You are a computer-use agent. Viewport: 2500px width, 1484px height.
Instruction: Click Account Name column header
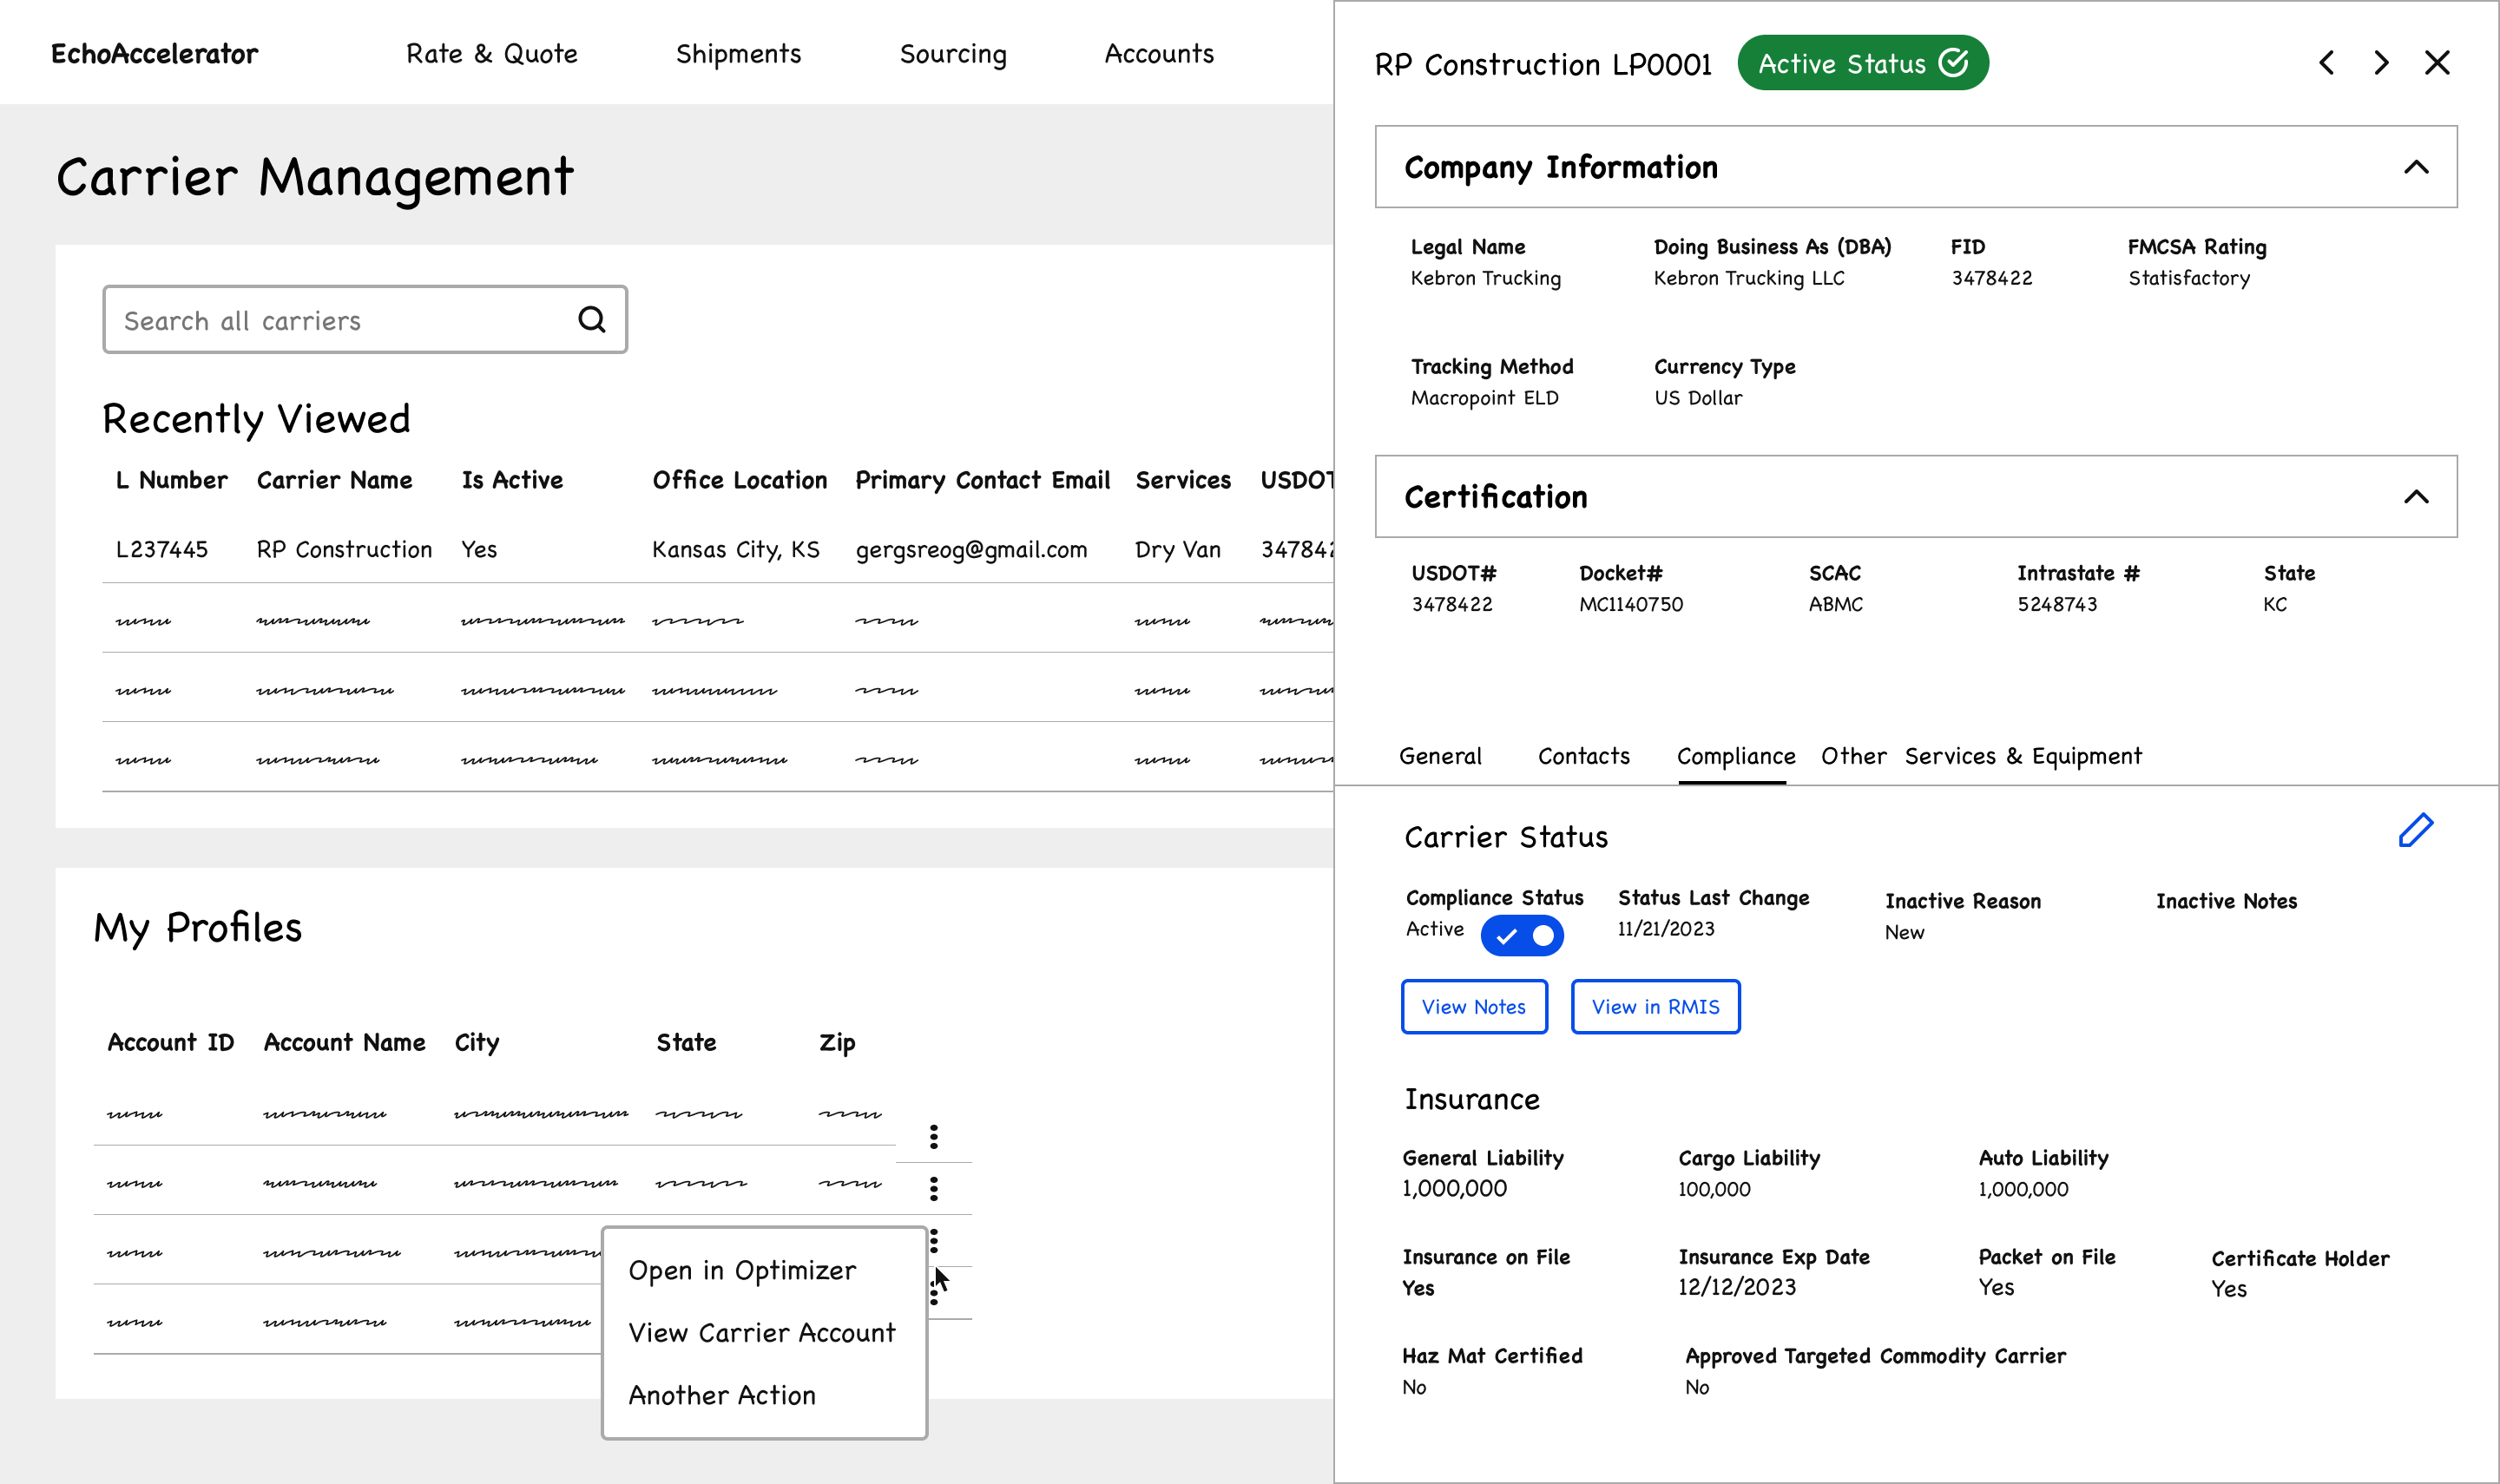[344, 1042]
